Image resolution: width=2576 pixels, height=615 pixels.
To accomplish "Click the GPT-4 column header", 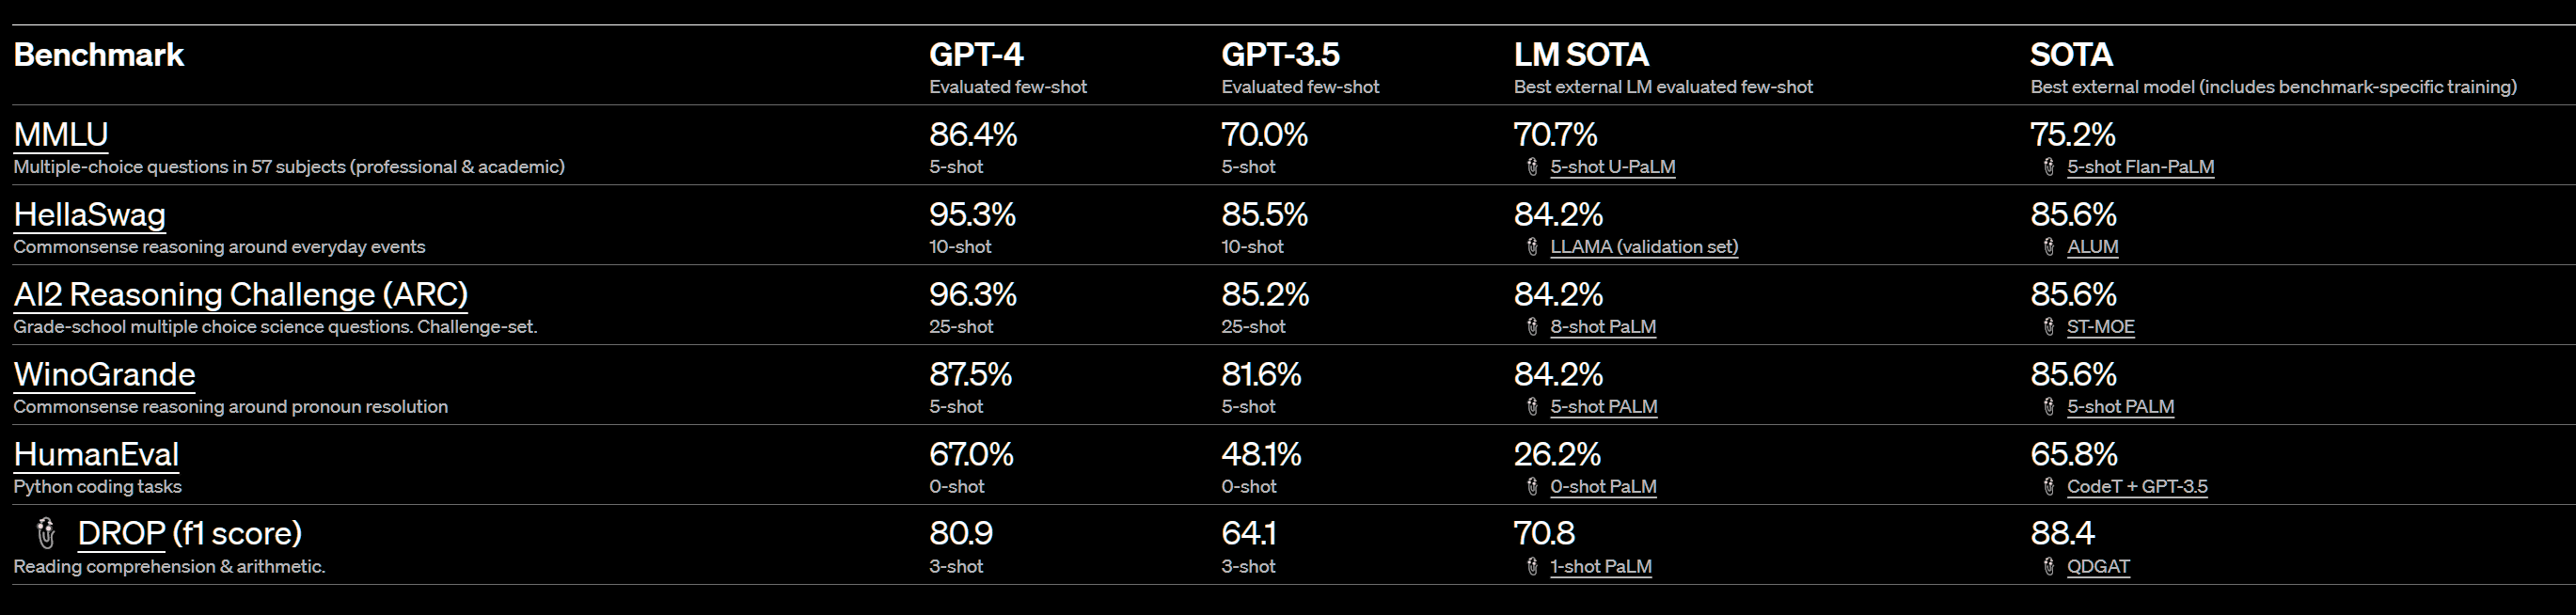I will pyautogui.click(x=976, y=54).
